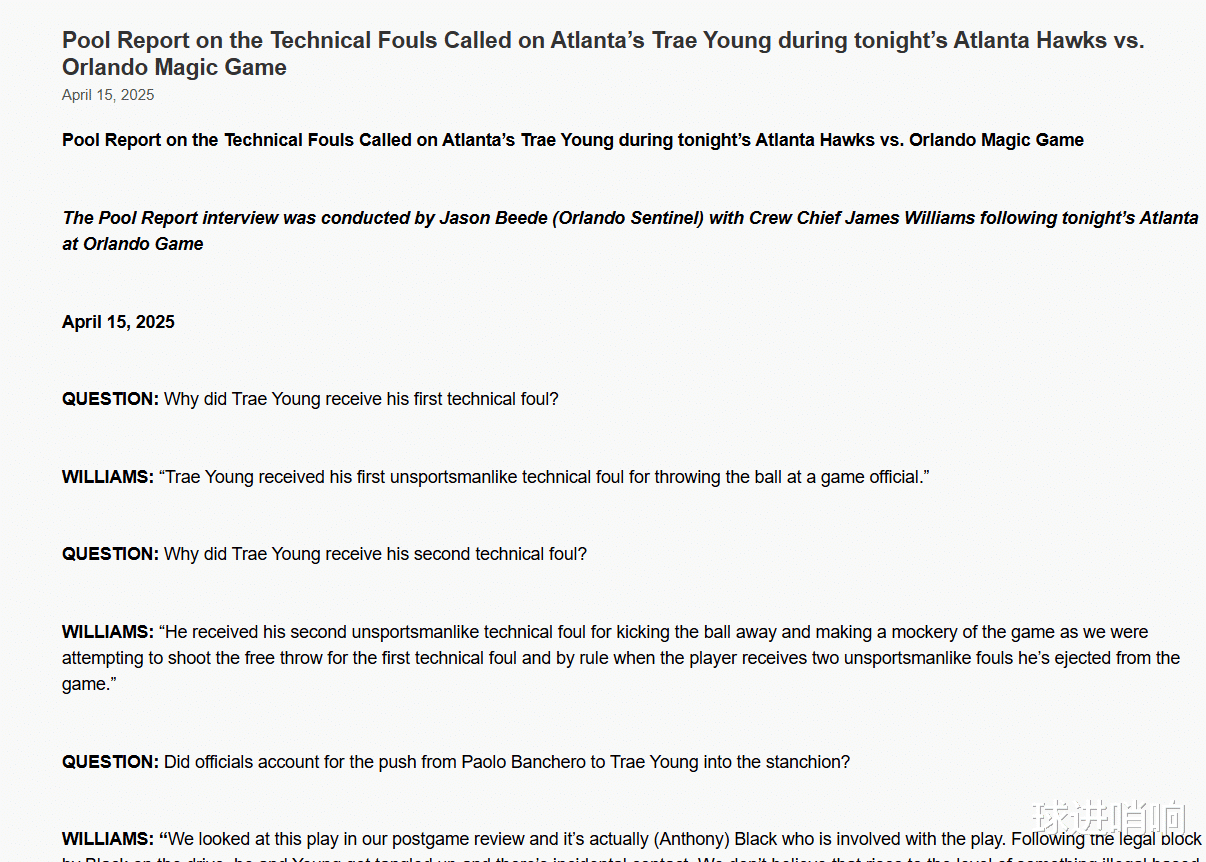Click Paolo Banchero's name in the third question
Screen dimensions: 1206x862
click(523, 762)
